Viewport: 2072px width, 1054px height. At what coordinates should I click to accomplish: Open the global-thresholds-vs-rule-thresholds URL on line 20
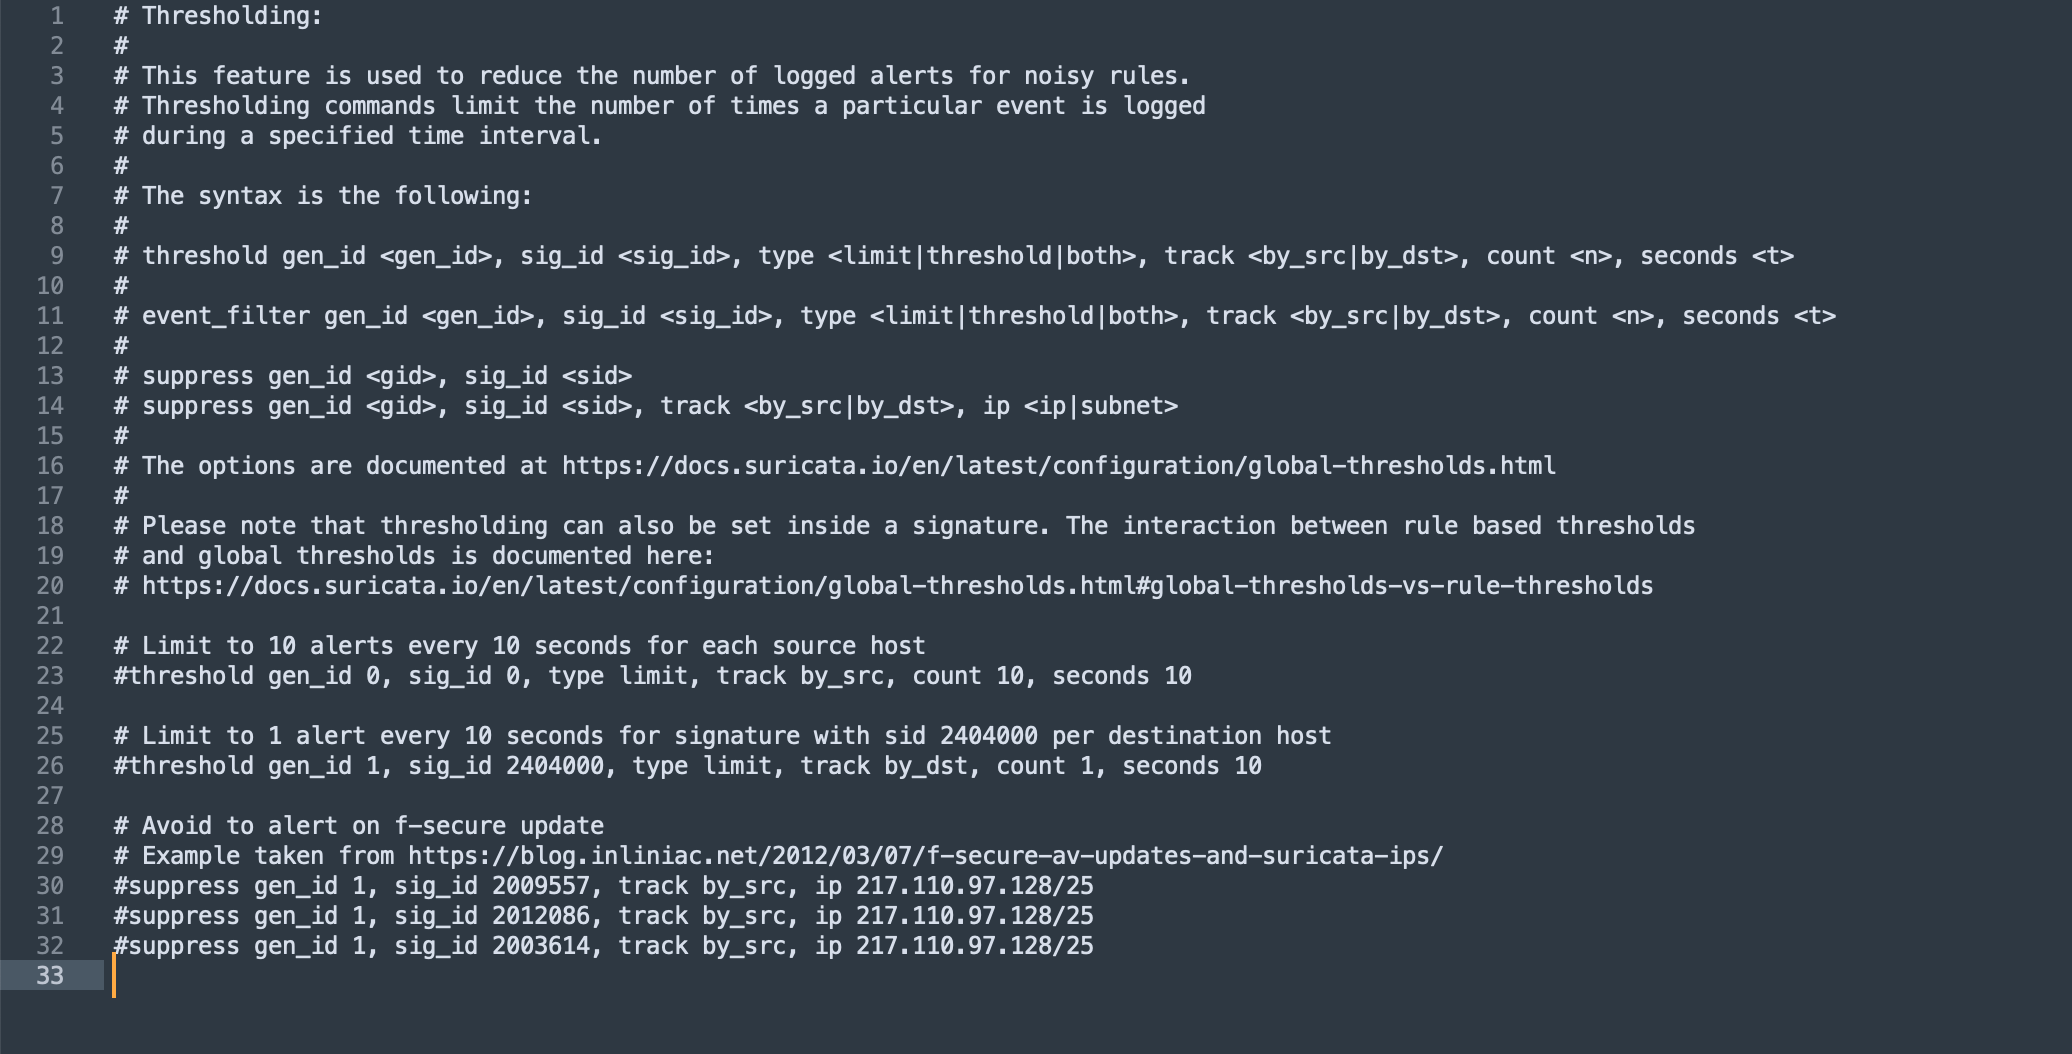click(x=897, y=586)
